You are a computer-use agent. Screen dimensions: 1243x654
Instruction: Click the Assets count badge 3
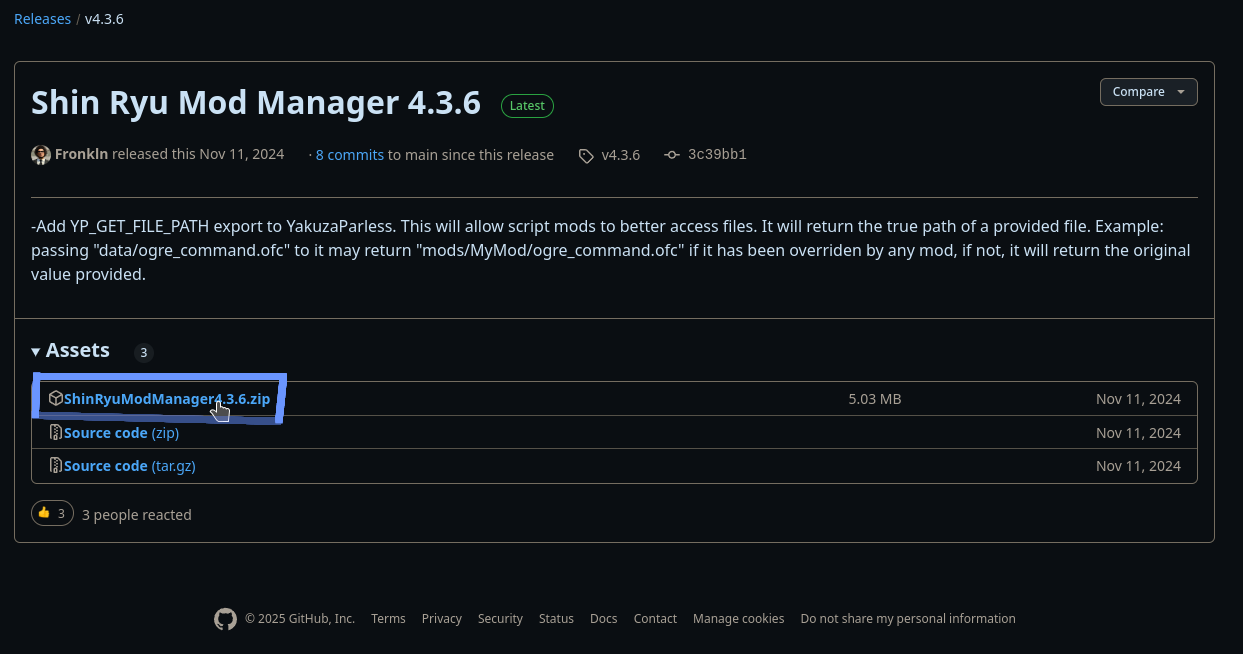click(144, 353)
